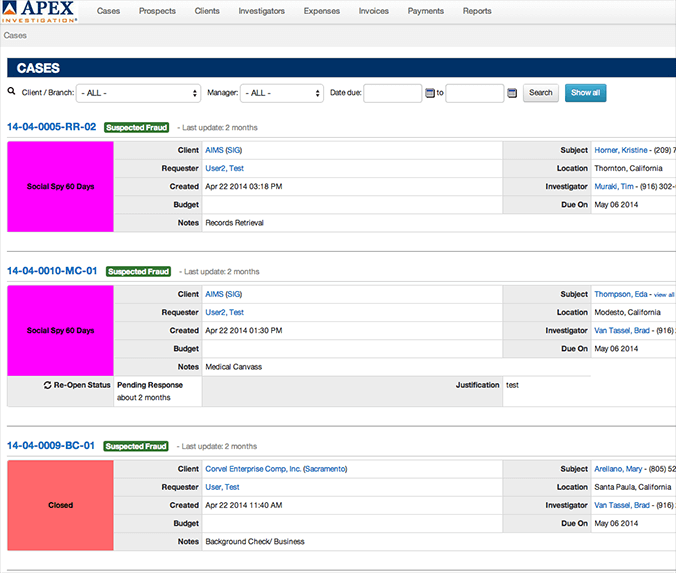Click Suspected Fraud badge on case 14-04-0005-RR-02
The width and height of the screenshot is (676, 573).
pos(137,127)
